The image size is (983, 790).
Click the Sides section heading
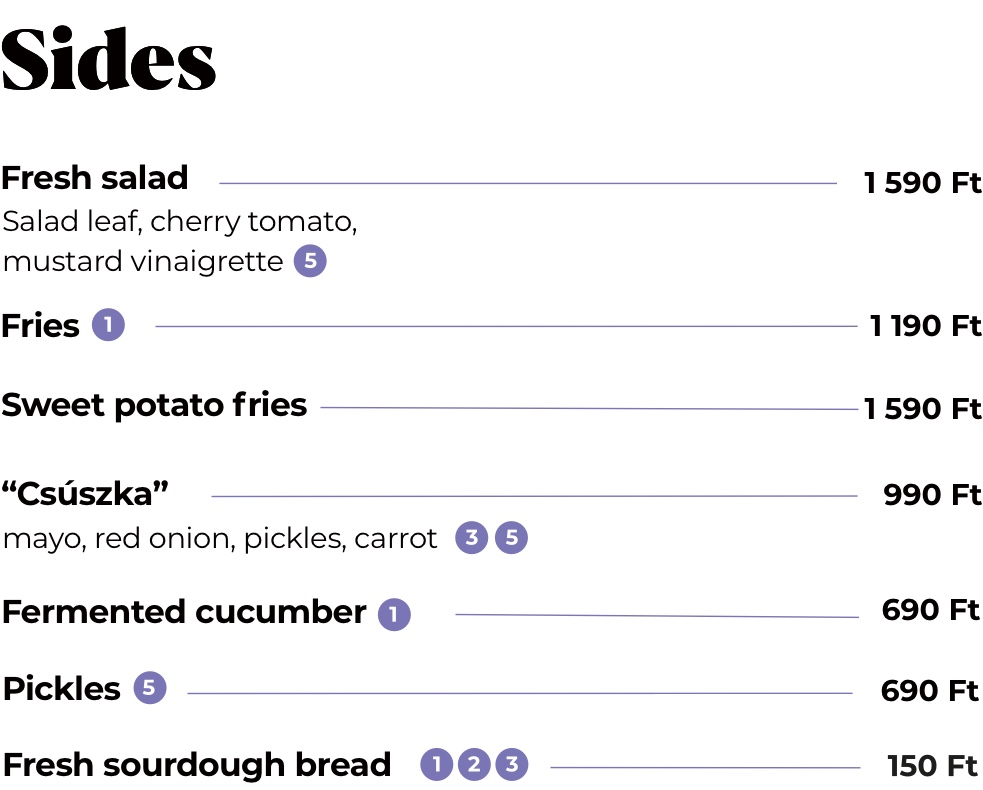click(x=108, y=58)
